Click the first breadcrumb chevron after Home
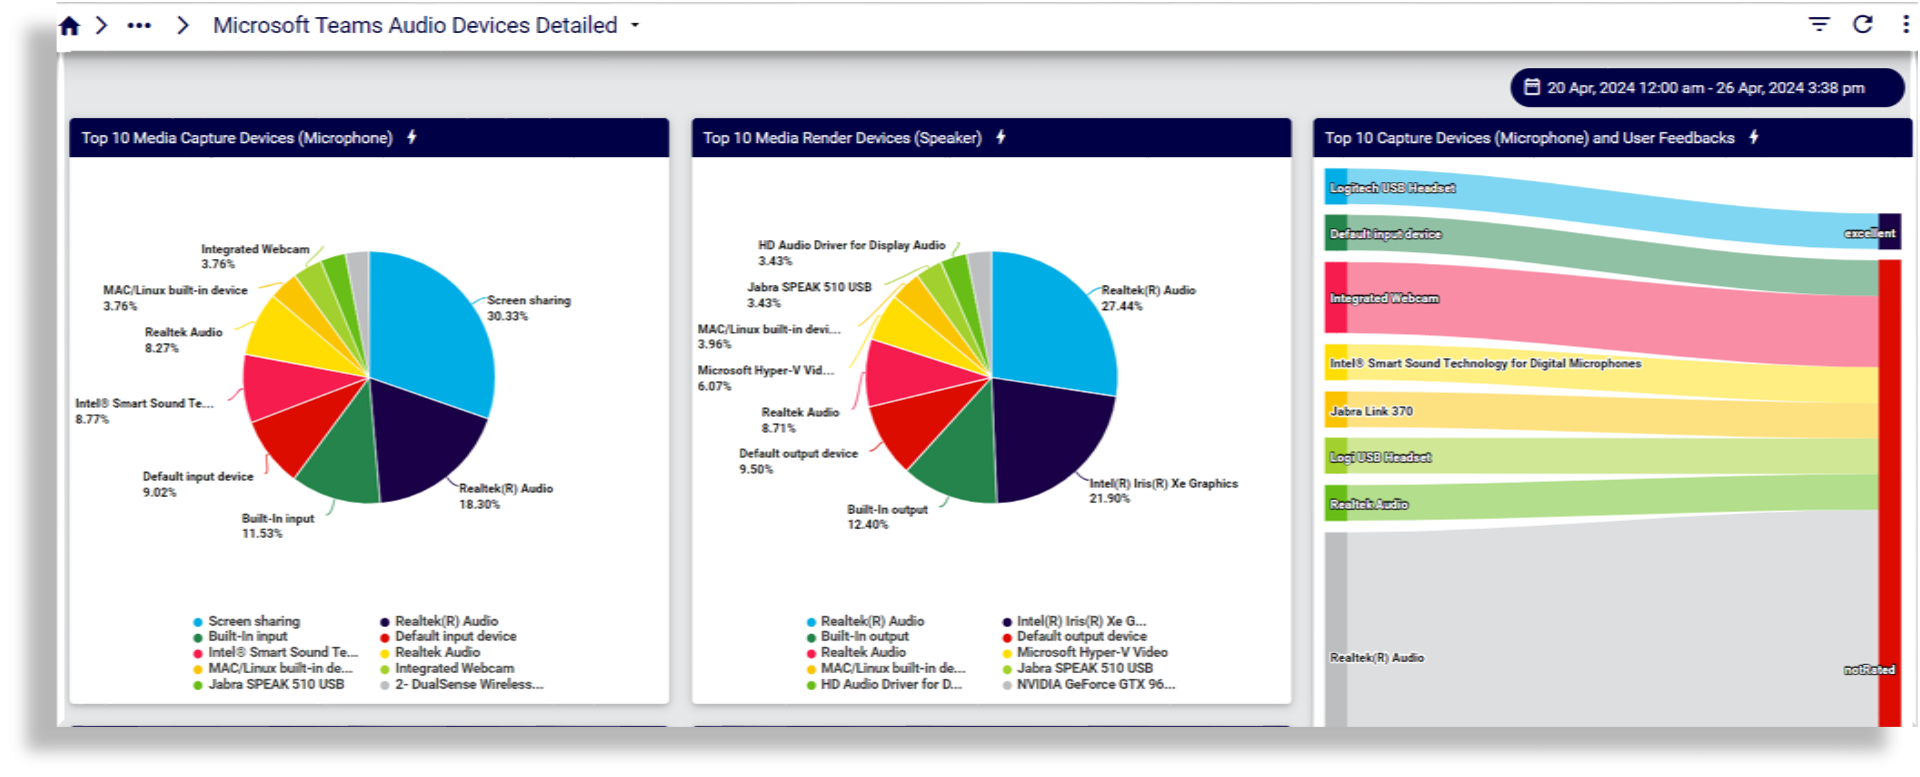This screenshot has width=1920, height=777. pos(101,25)
